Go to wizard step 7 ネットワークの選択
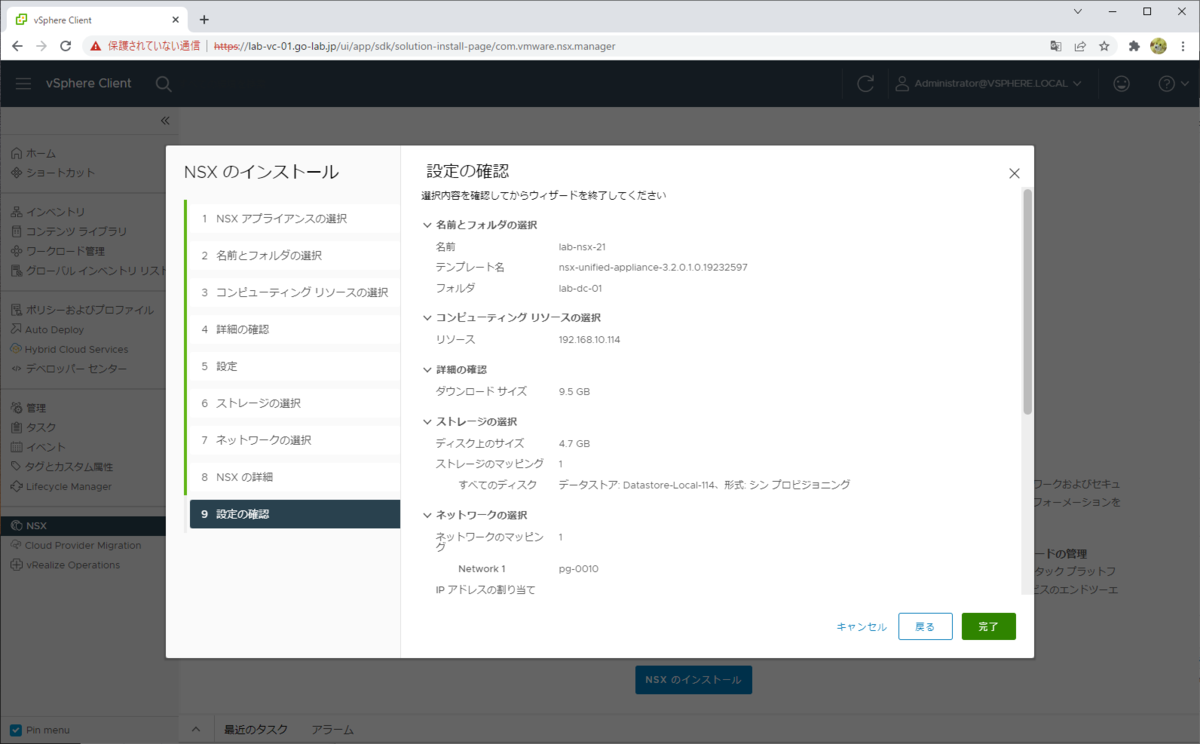Image resolution: width=1200 pixels, height=744 pixels. point(294,440)
